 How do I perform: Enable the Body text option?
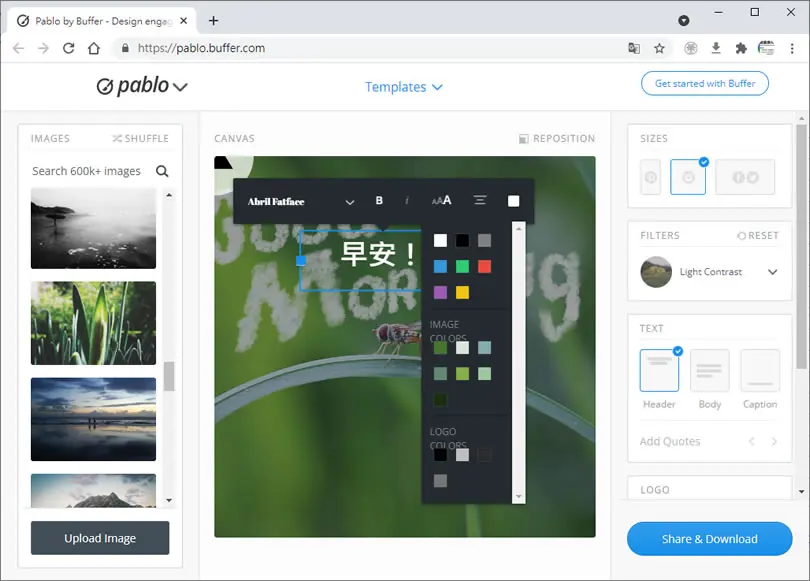709,370
